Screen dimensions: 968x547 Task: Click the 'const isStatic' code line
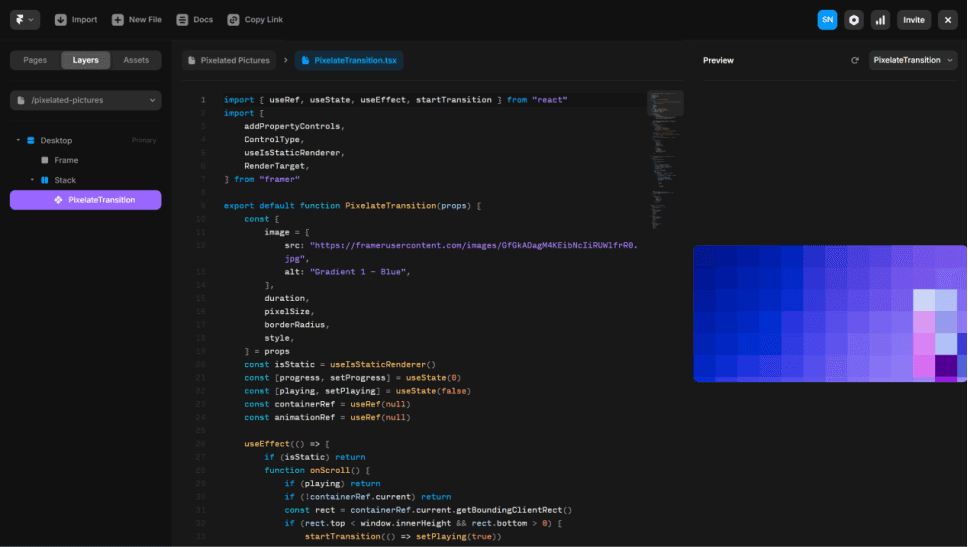340,364
